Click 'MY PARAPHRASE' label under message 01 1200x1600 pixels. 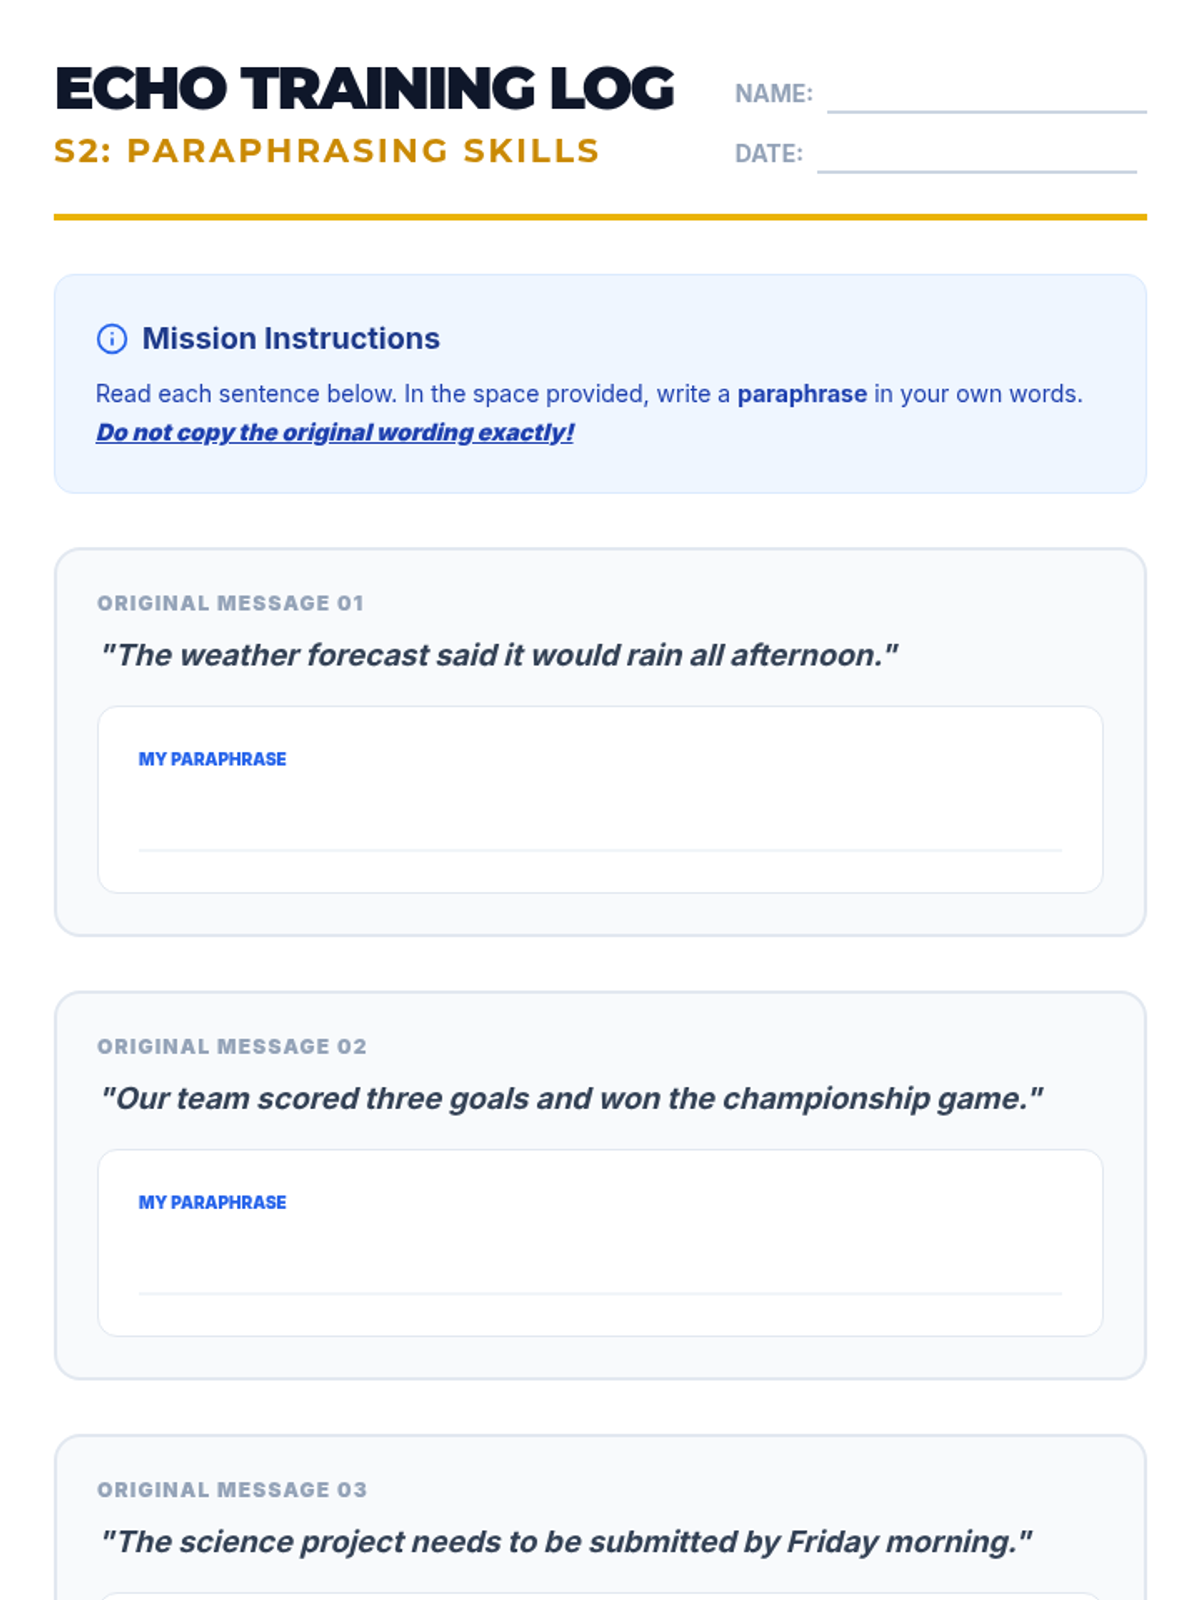[x=212, y=759]
